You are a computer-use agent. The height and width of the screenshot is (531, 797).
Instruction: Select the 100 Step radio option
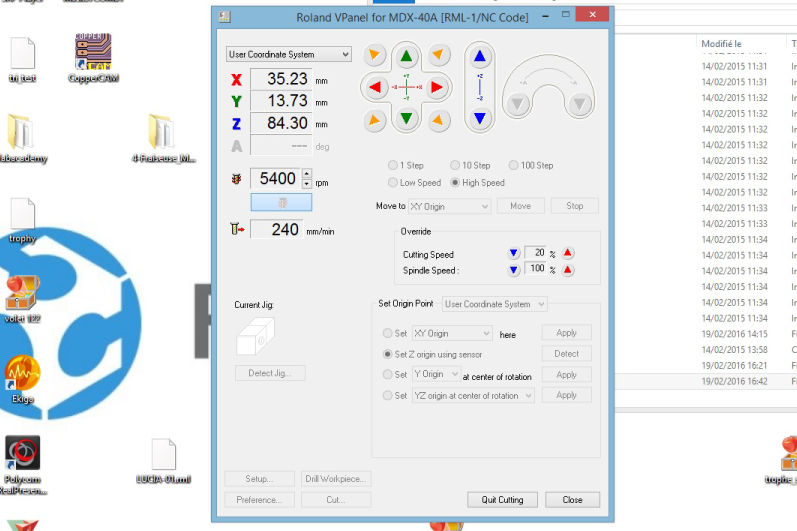point(513,165)
